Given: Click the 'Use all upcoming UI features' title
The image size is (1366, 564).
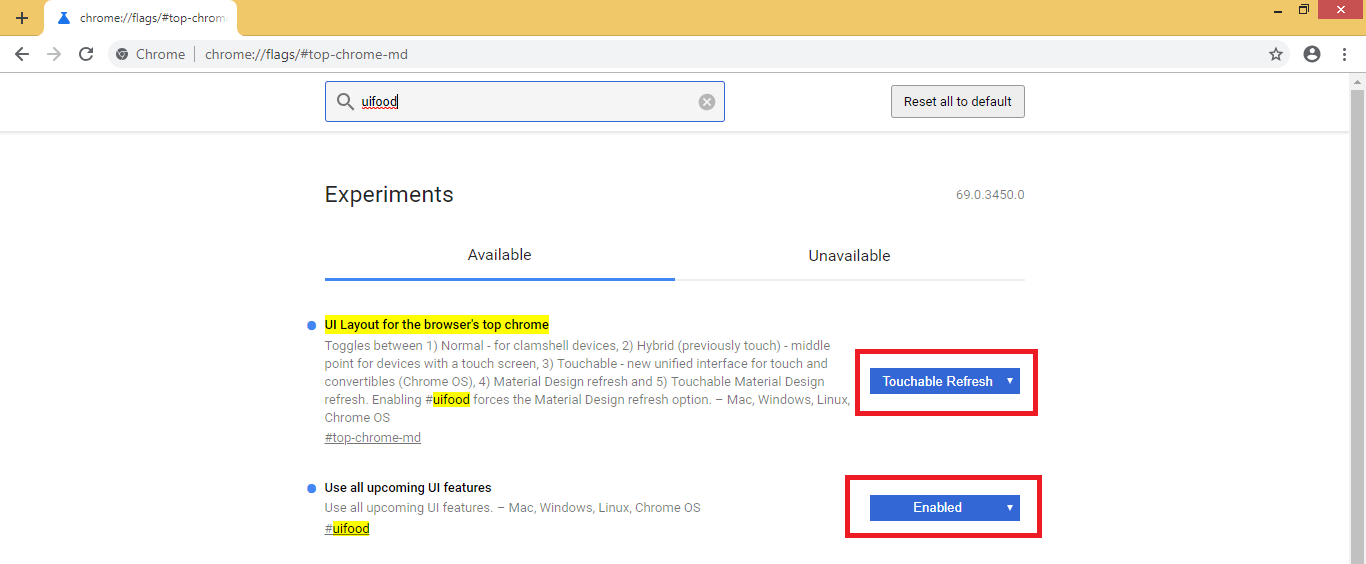Looking at the screenshot, I should 408,488.
